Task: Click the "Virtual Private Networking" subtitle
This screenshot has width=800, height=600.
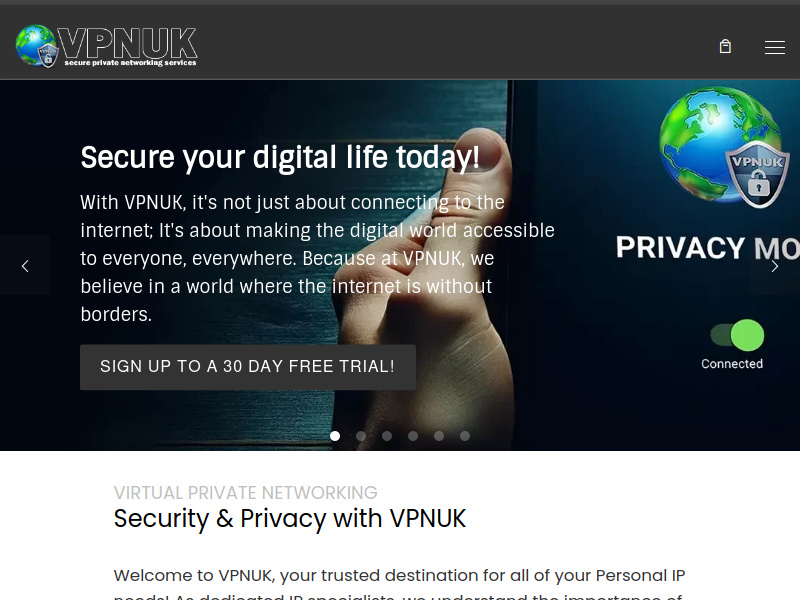Action: click(x=245, y=493)
